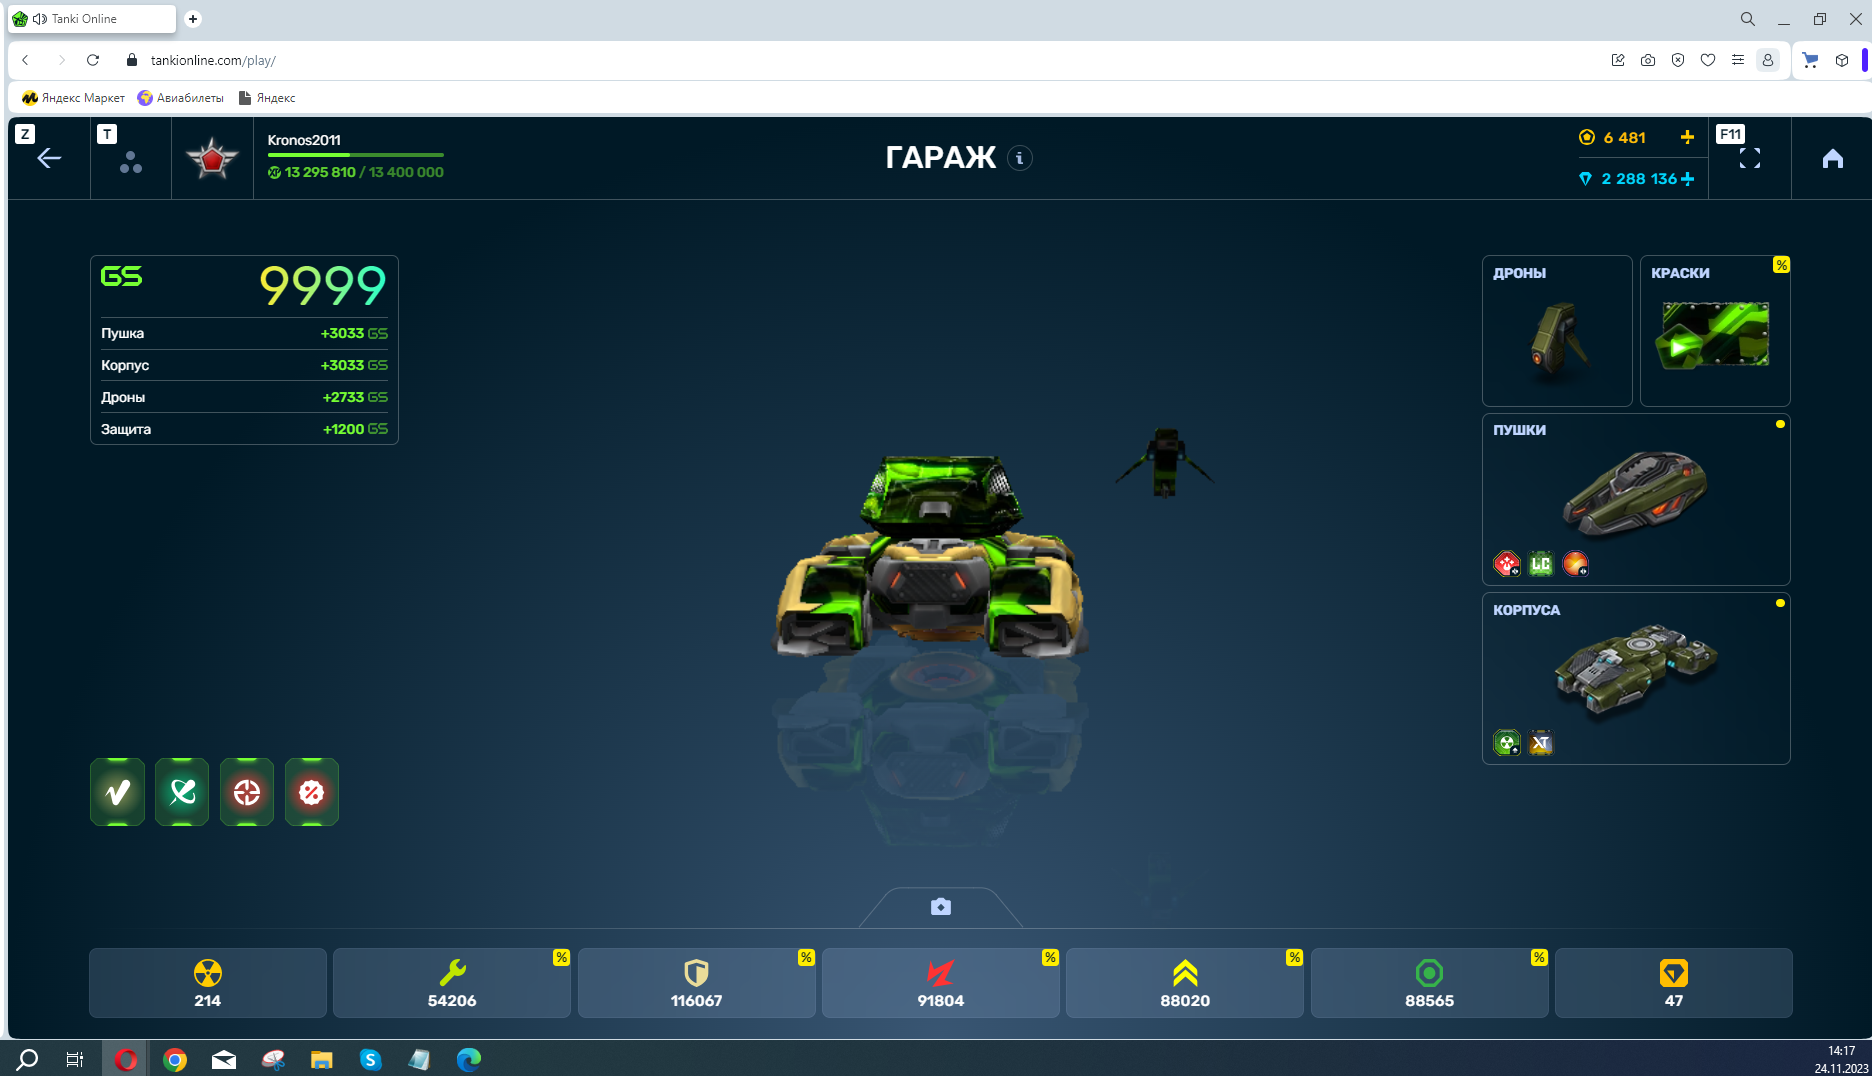Open the Авиабилеты bookmark
This screenshot has width=1872, height=1076.
(180, 98)
